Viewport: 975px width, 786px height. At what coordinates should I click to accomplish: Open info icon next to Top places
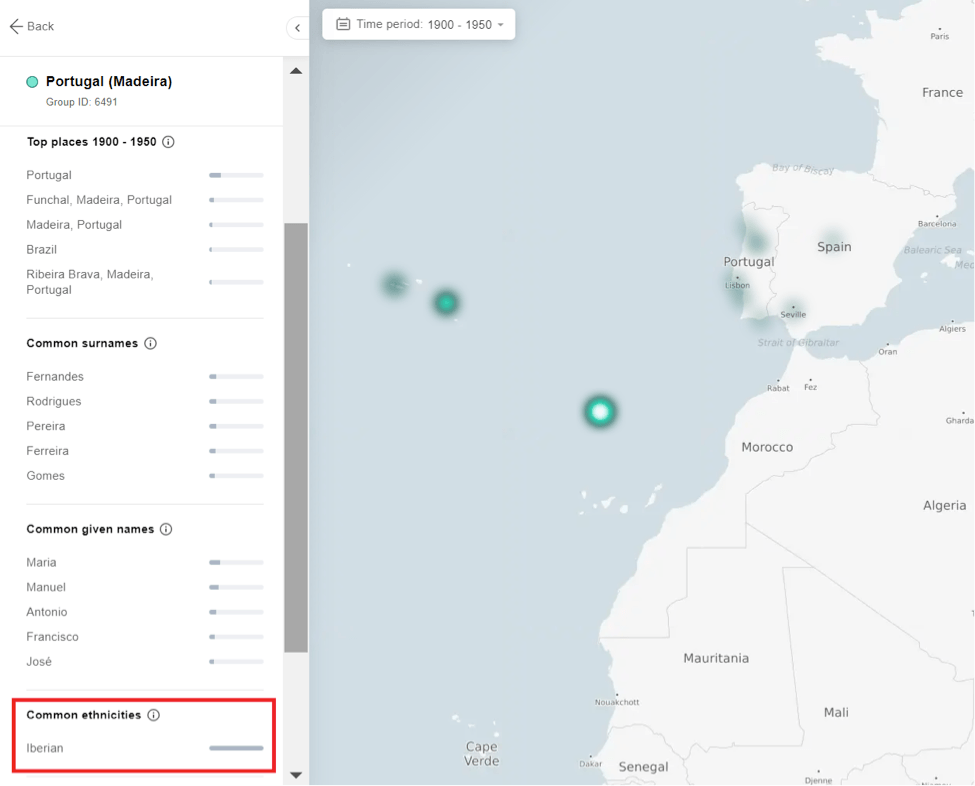point(168,142)
